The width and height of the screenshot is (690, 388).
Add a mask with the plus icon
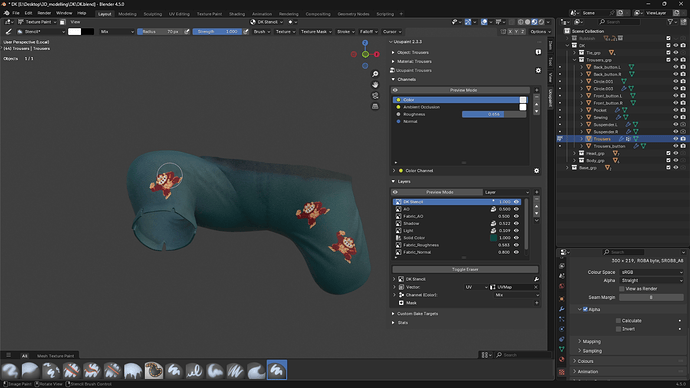[x=536, y=303]
